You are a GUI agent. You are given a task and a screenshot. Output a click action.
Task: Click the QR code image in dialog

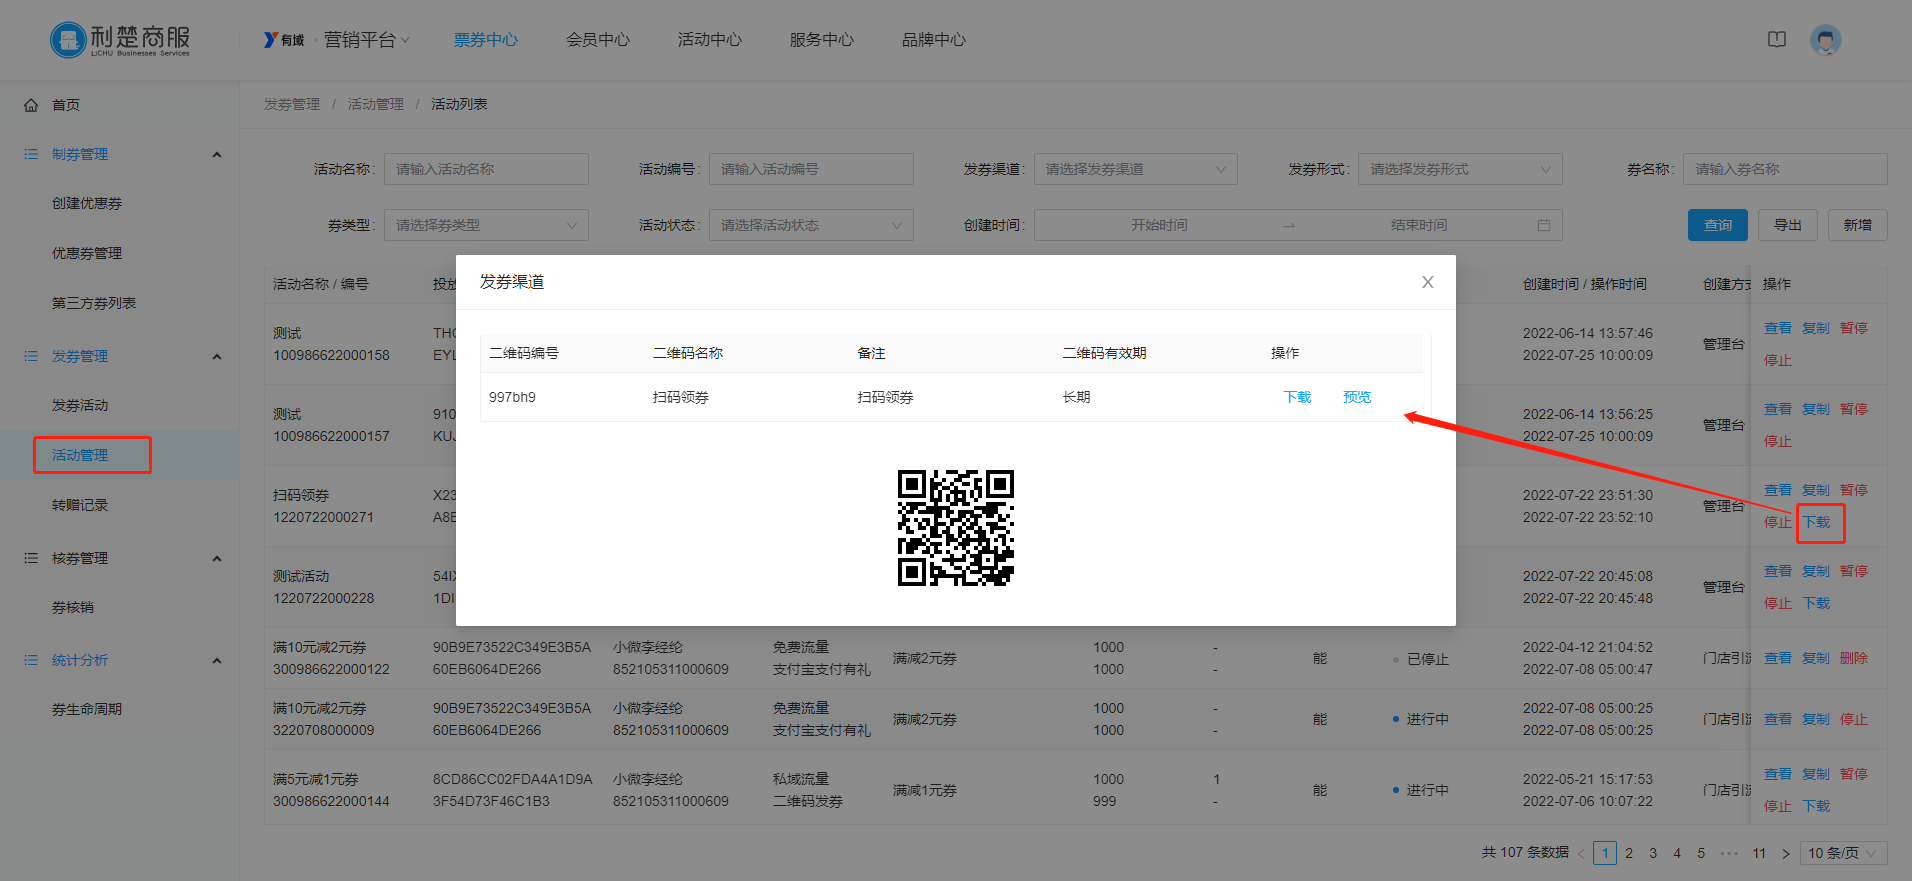(956, 528)
